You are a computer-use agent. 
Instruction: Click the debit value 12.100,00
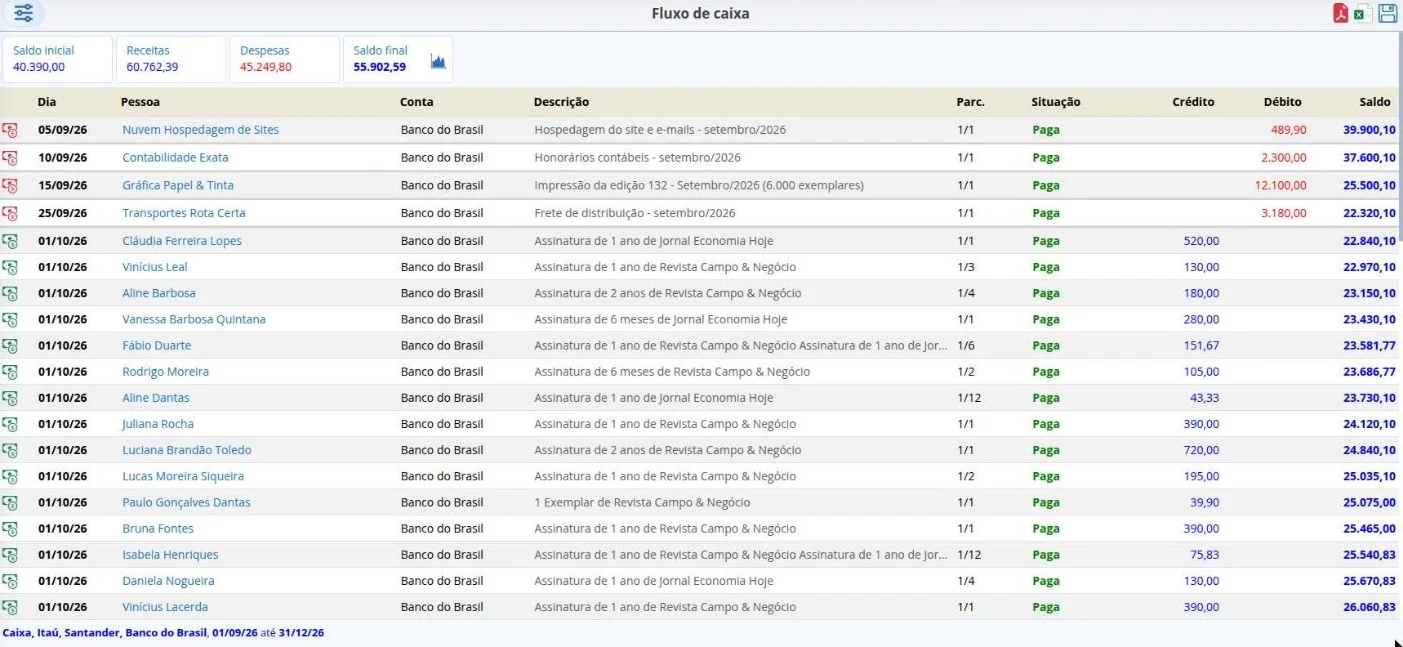[x=1281, y=185]
